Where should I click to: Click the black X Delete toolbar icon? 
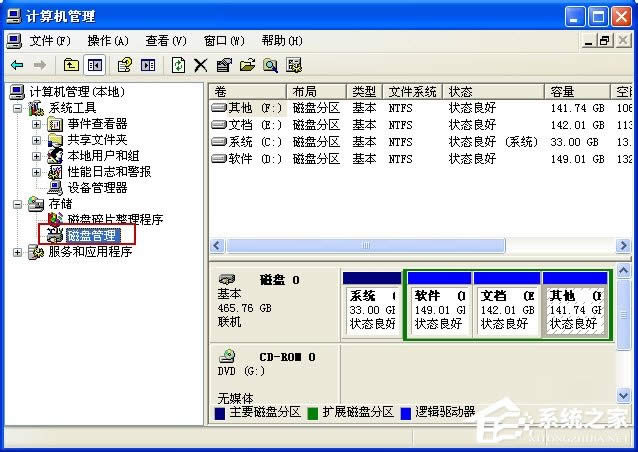pos(200,65)
